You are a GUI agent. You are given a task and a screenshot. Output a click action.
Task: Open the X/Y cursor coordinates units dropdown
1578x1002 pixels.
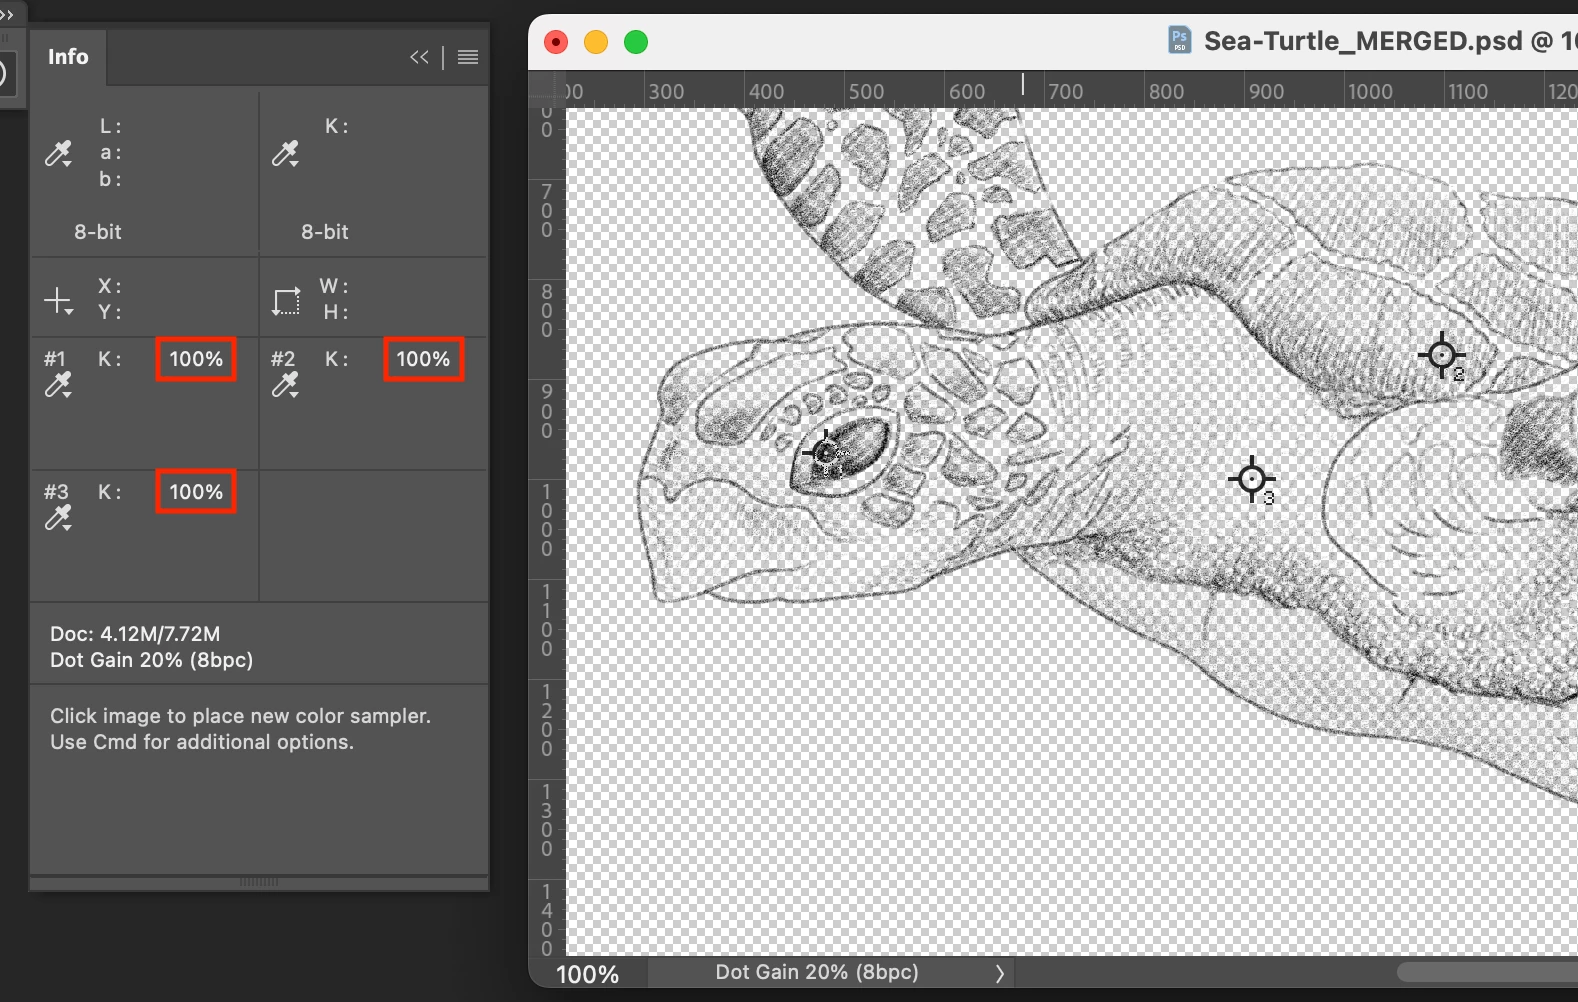pos(58,300)
